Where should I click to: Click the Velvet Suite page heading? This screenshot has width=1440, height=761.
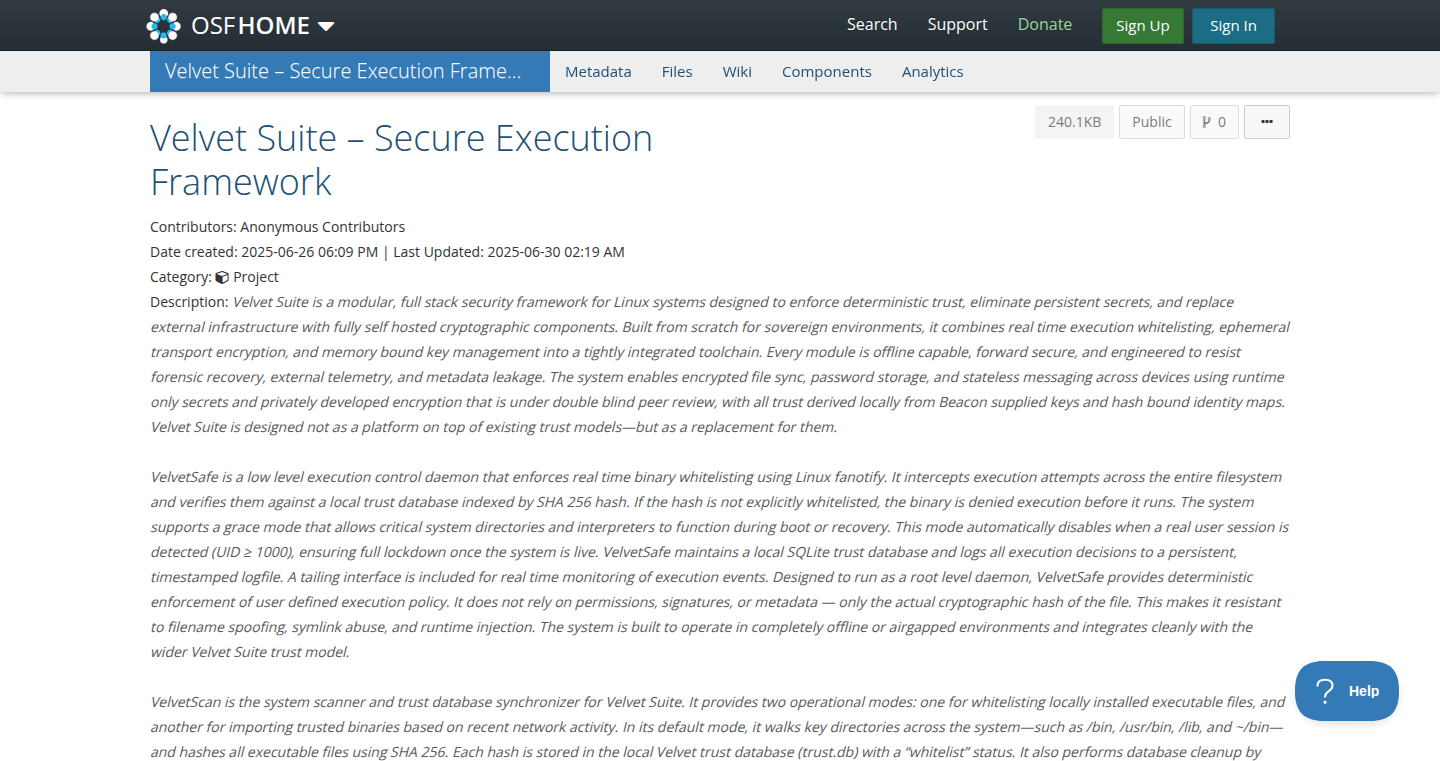pos(401,160)
